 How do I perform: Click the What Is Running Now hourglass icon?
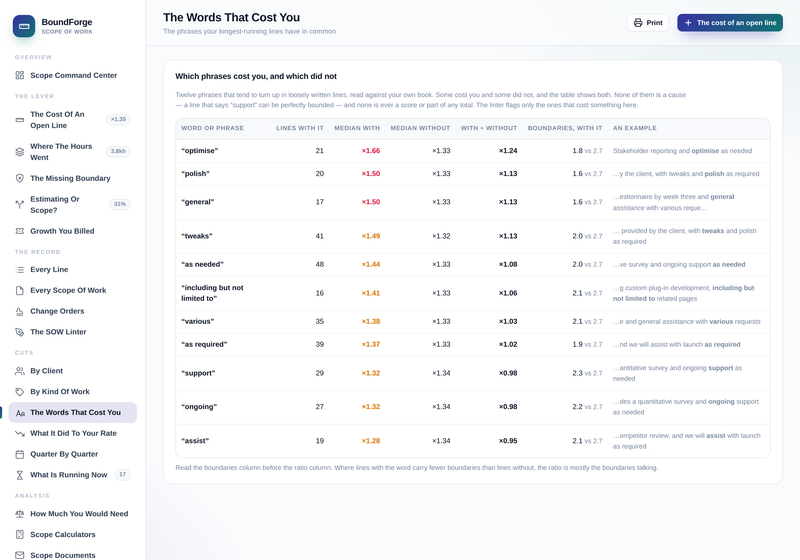(19, 475)
